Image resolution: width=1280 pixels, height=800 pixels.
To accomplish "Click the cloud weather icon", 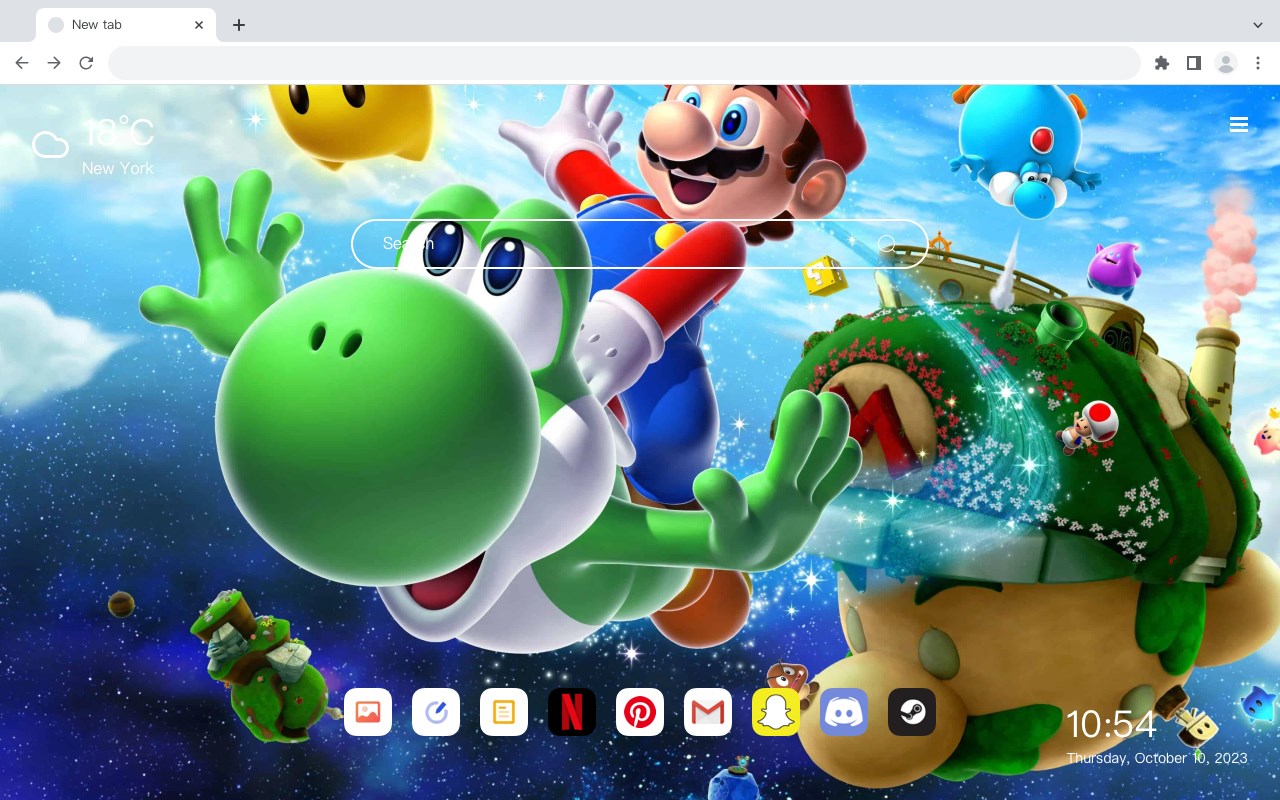I will (50, 145).
